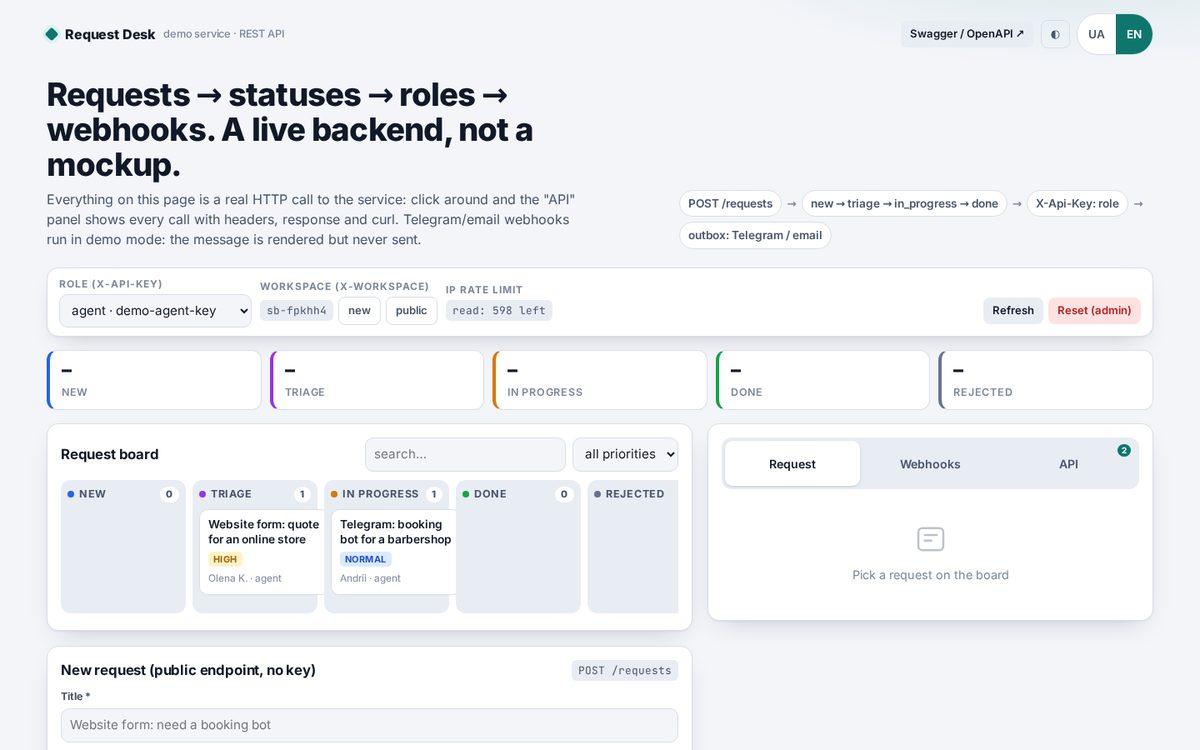The image size is (1200, 750).
Task: Click the 'POST /requests' flow chip
Action: click(730, 204)
